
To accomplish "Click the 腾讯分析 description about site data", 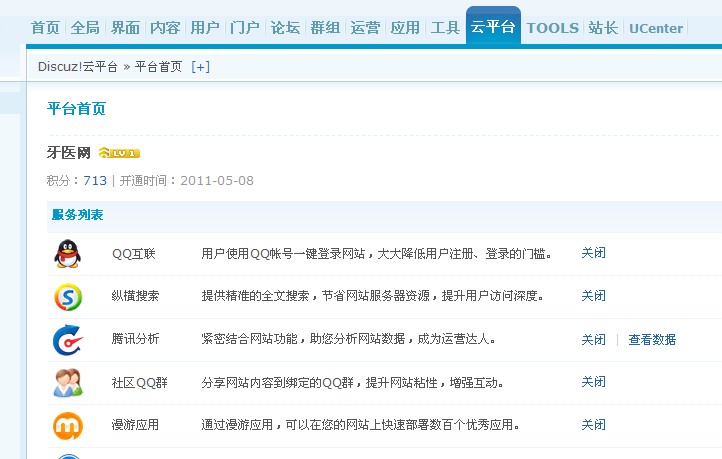I will (x=348, y=339).
